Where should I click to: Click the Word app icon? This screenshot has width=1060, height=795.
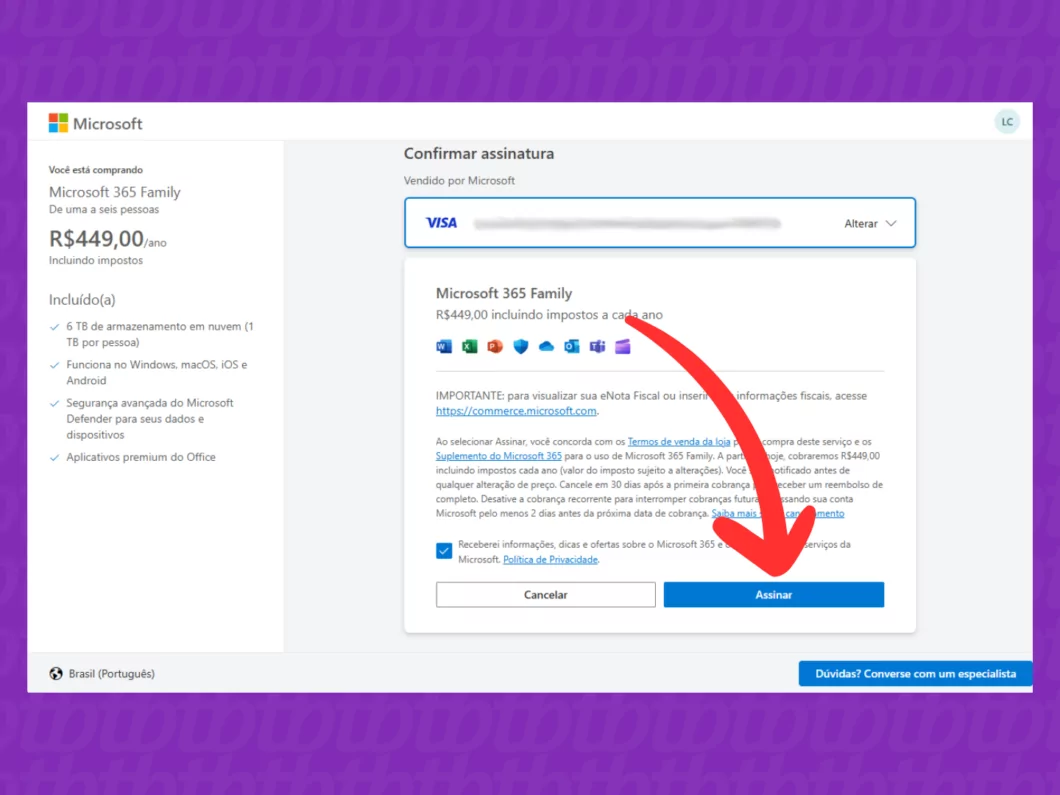tap(444, 347)
